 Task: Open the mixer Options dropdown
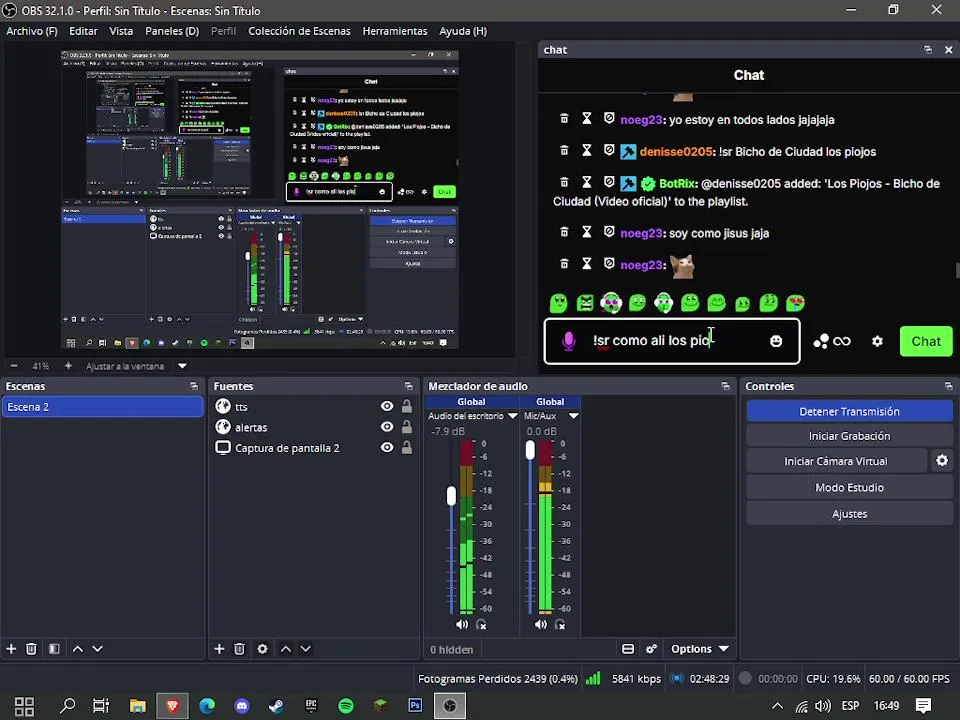pyautogui.click(x=700, y=649)
